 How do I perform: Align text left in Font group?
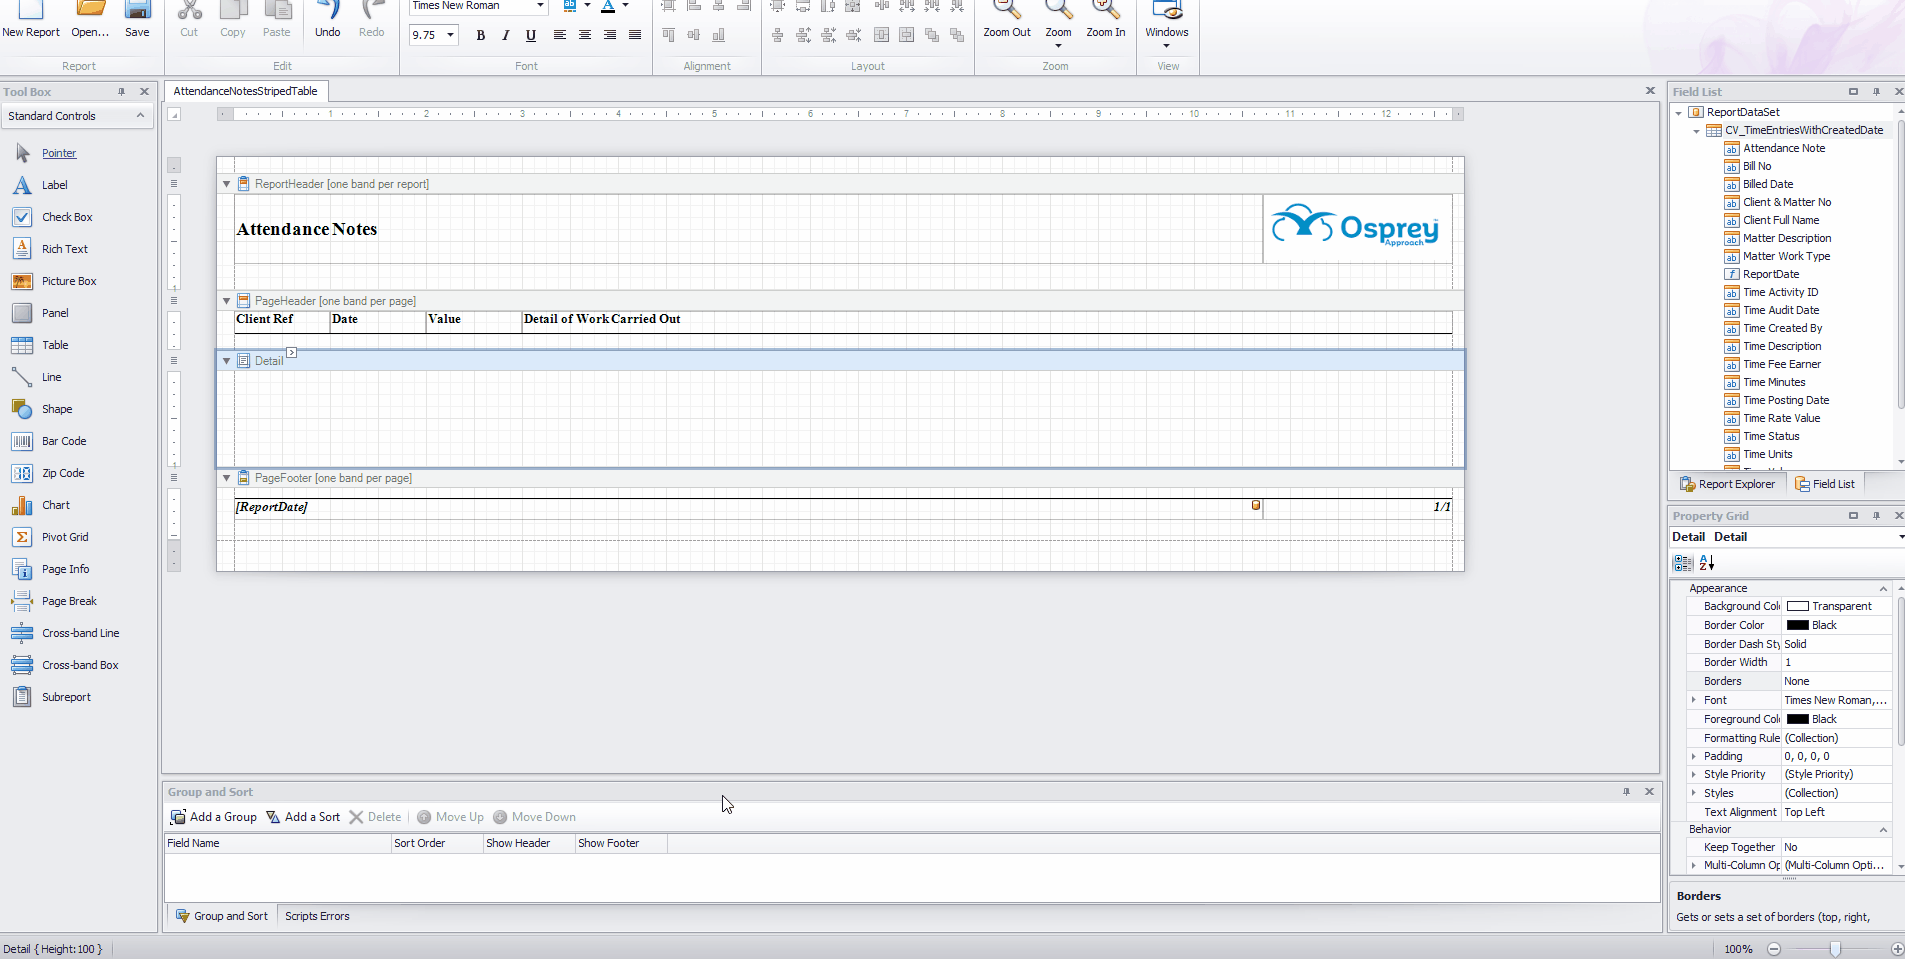[x=560, y=35]
